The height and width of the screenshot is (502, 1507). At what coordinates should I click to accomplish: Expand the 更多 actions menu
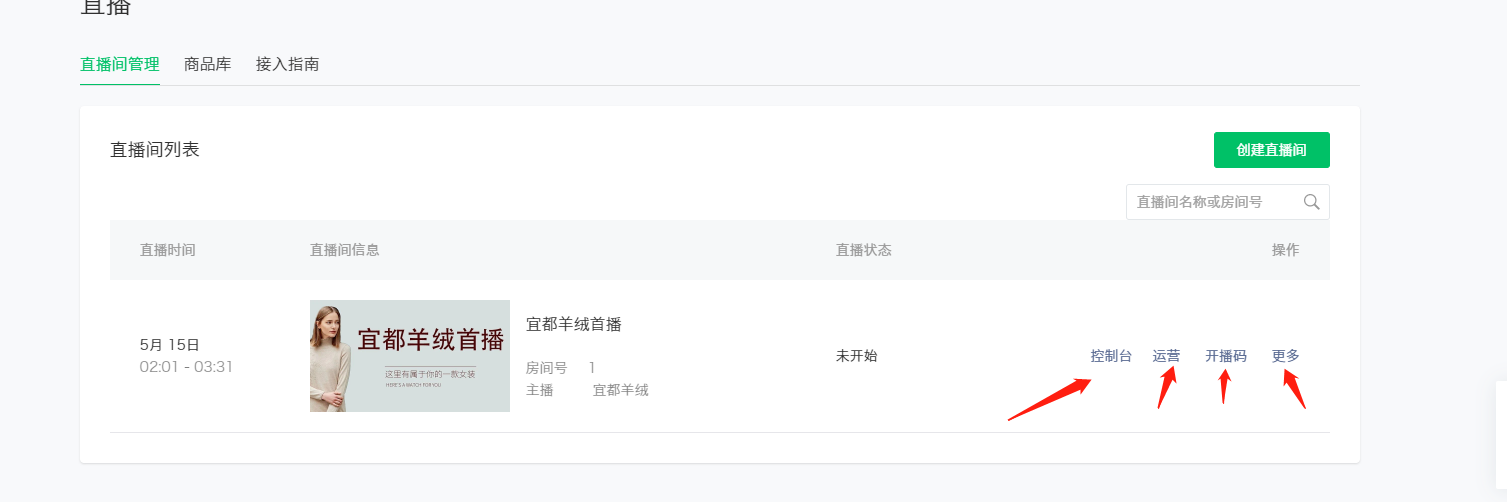1286,356
